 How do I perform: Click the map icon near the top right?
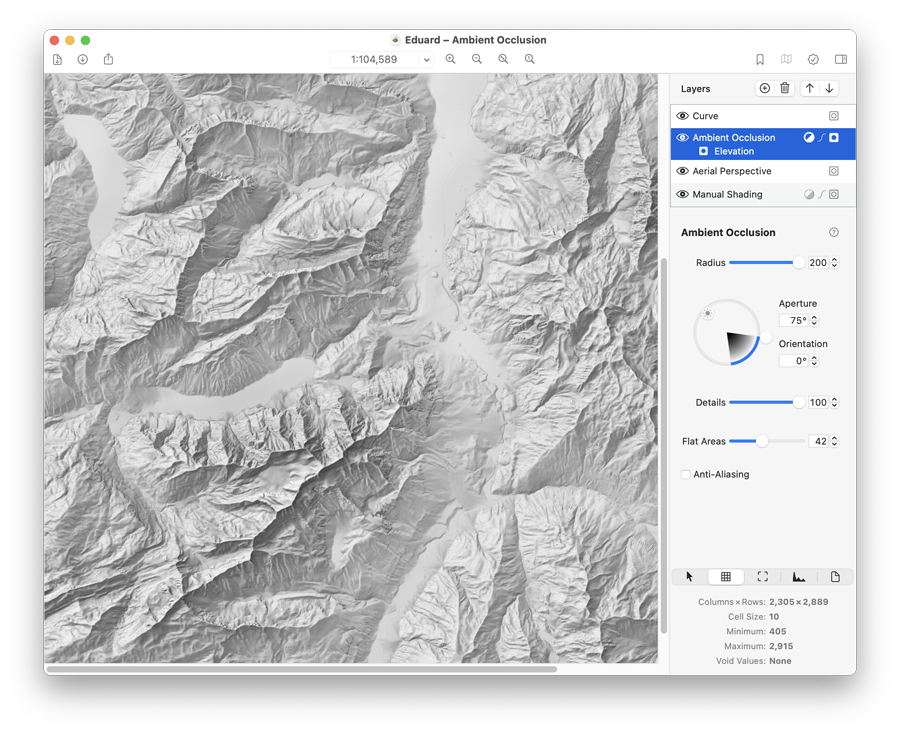[x=786, y=59]
